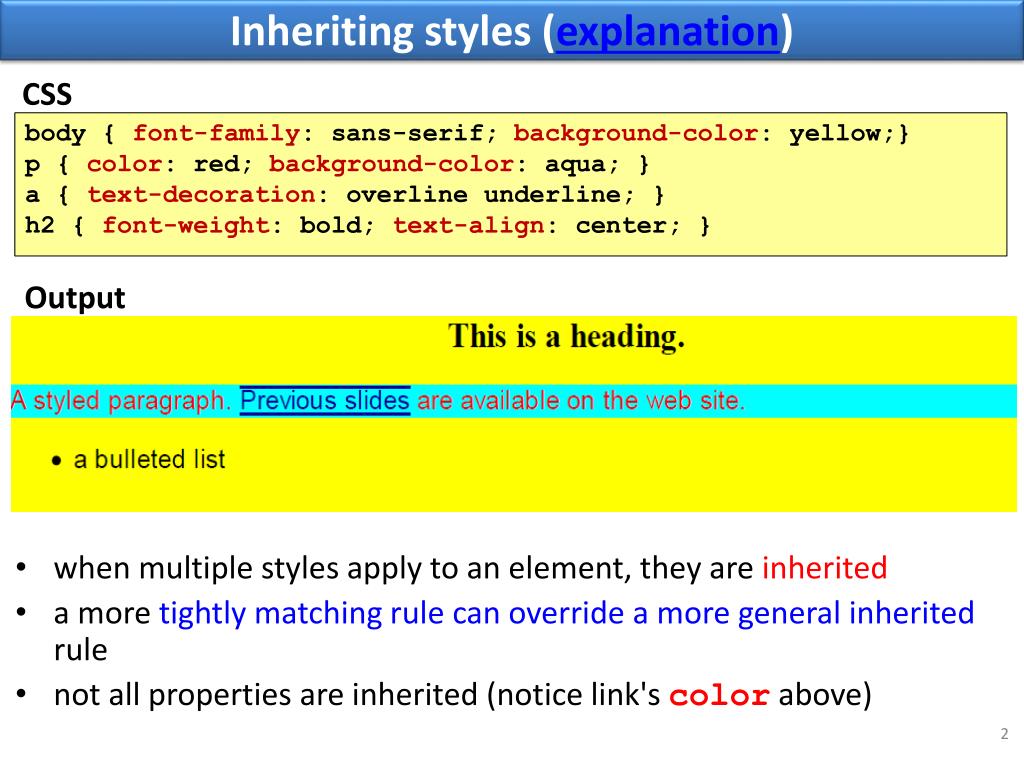This screenshot has height=768, width=1024.
Task: Click the 'h2 { font-weight' code line
Action: (x=368, y=225)
